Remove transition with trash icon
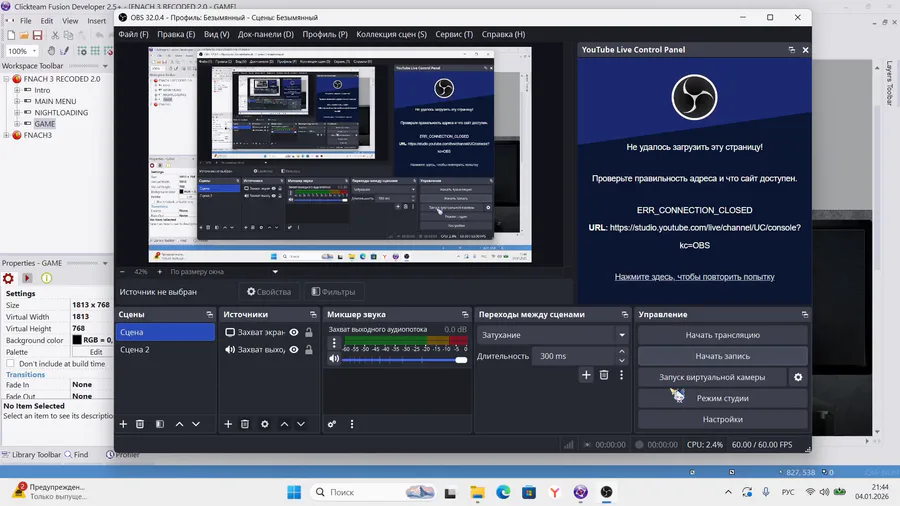Viewport: 900px width, 506px height. pos(604,375)
